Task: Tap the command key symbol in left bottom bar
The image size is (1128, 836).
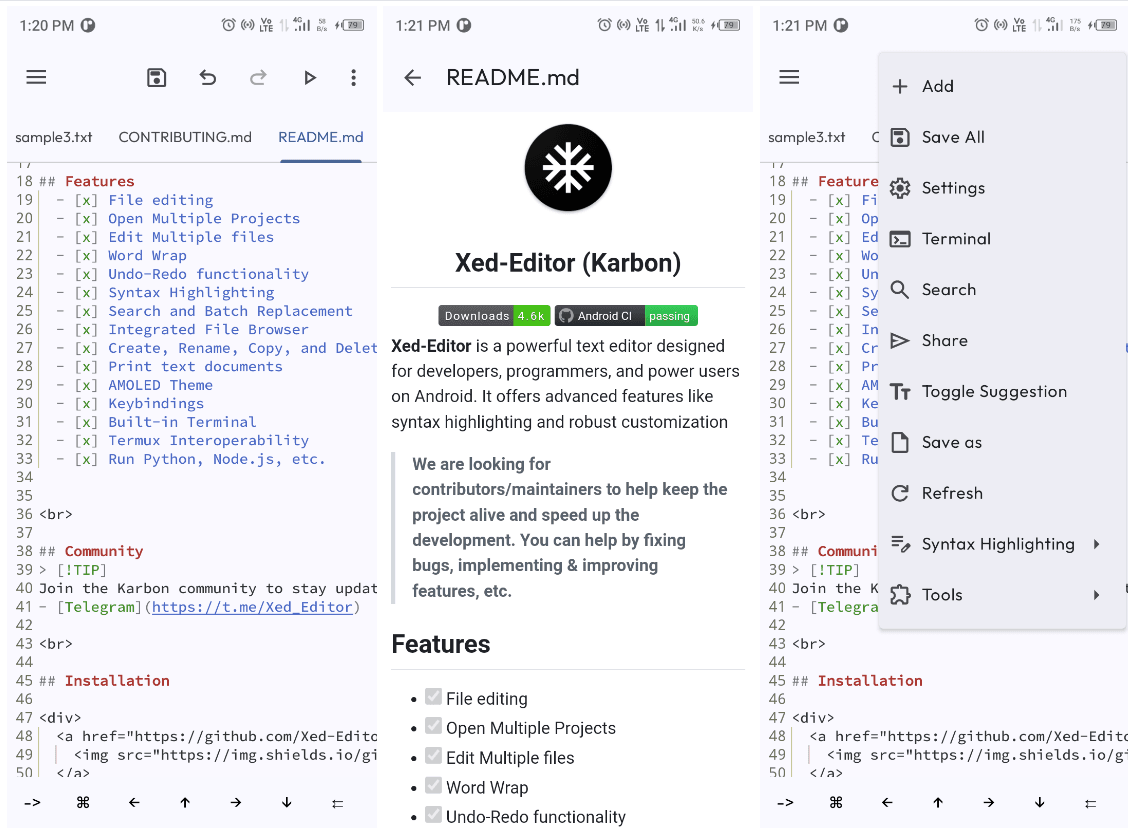Action: (x=83, y=802)
